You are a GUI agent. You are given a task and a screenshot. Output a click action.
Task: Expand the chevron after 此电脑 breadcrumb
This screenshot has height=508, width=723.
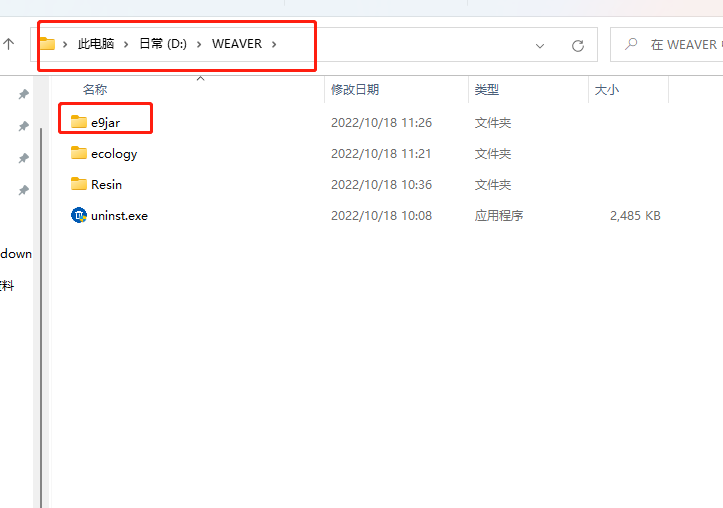(x=126, y=44)
